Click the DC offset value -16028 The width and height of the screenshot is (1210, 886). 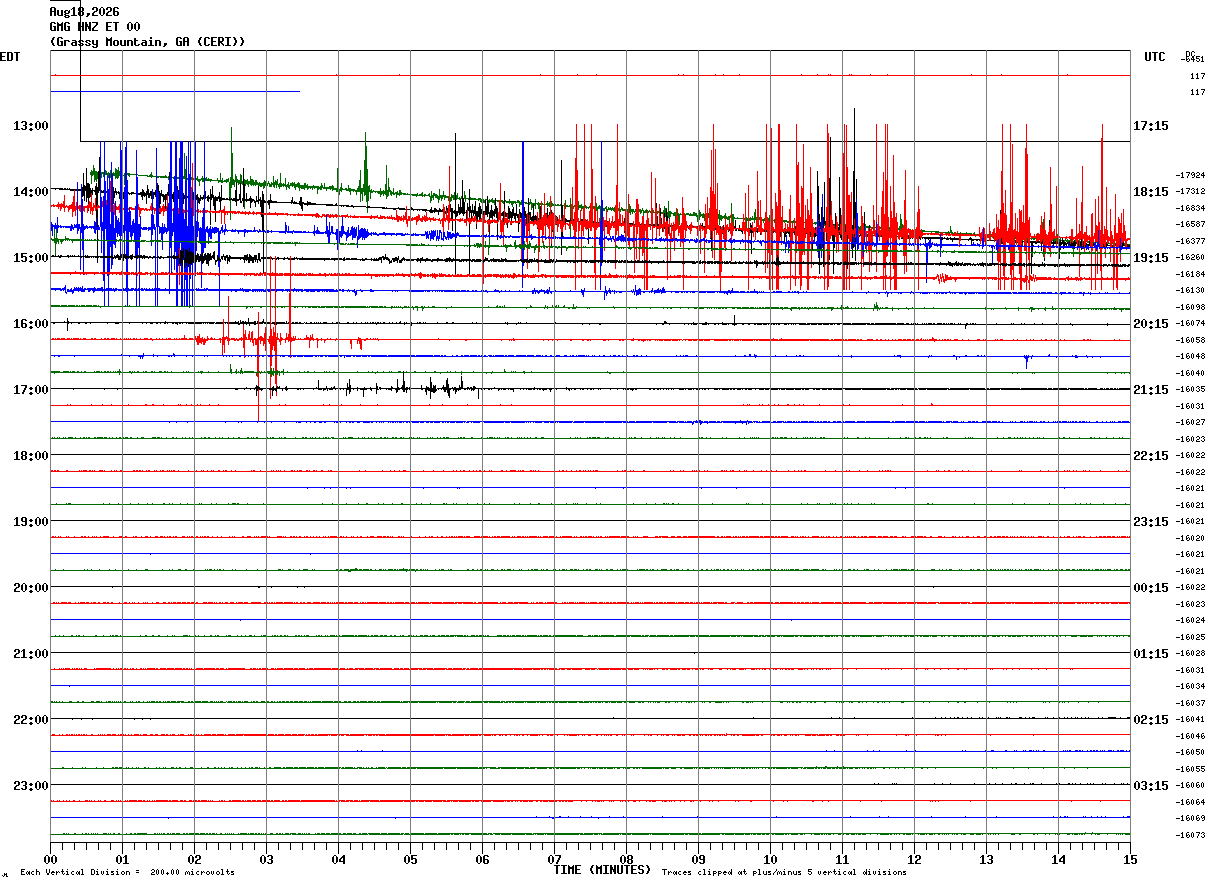[x=1190, y=653]
